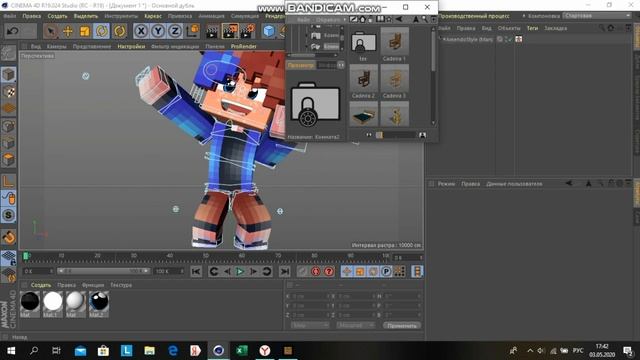The height and width of the screenshot is (360, 640).
Task: Open the viewport Настройки menu
Action: (131, 47)
